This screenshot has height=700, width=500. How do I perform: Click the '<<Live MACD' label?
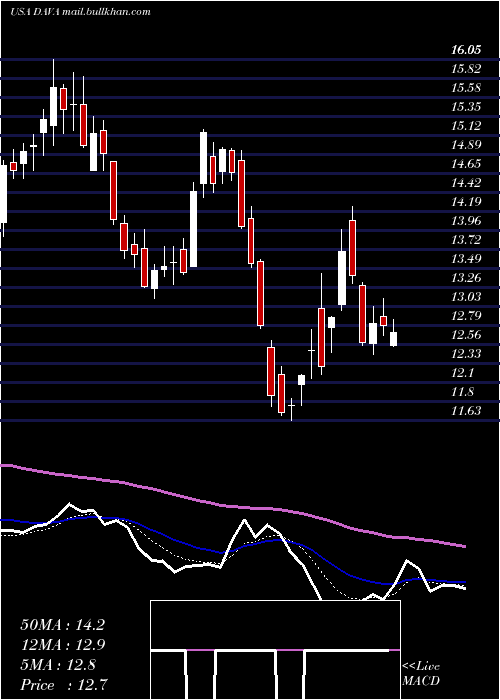tap(421, 674)
